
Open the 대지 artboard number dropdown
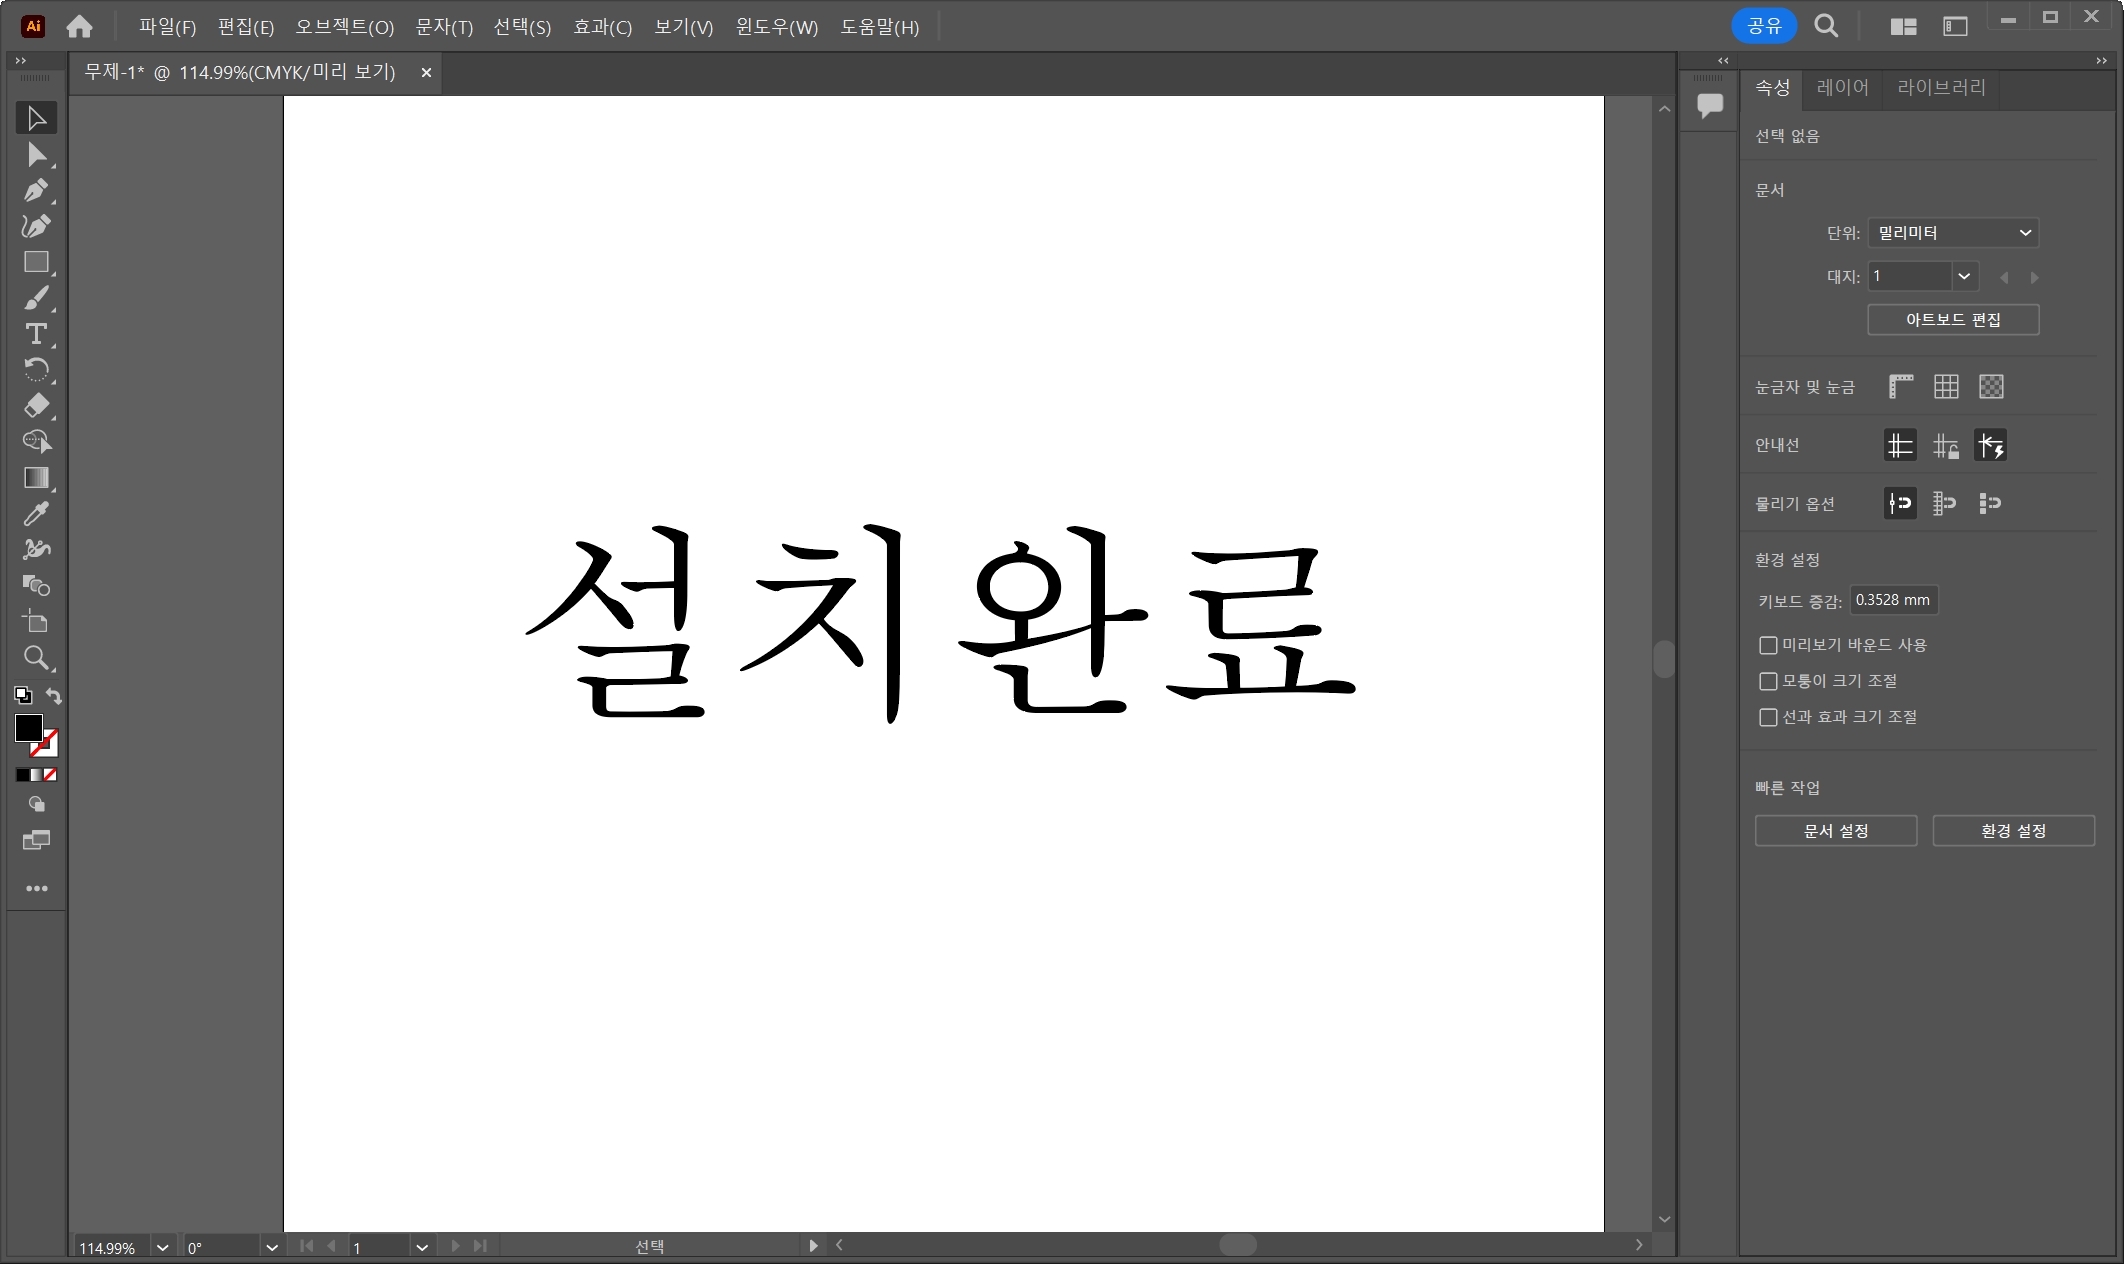click(1964, 276)
